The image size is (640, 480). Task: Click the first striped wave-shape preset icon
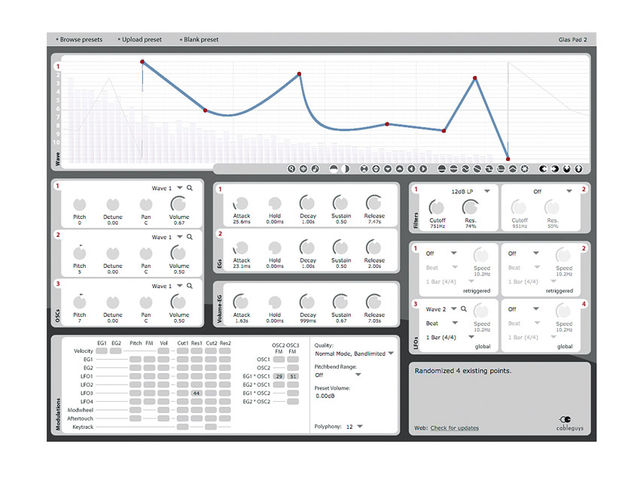[442, 169]
